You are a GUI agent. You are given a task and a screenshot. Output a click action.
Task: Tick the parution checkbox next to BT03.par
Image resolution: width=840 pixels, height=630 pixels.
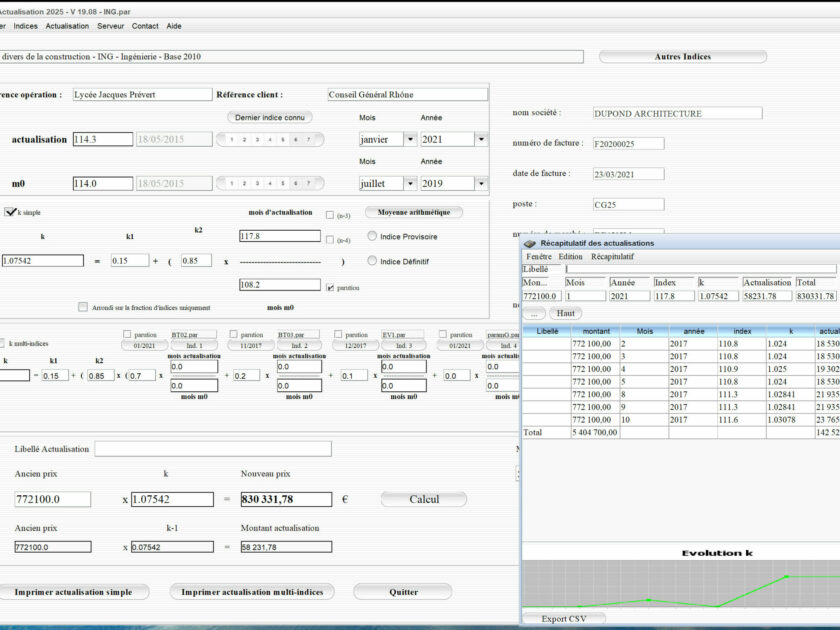(233, 334)
